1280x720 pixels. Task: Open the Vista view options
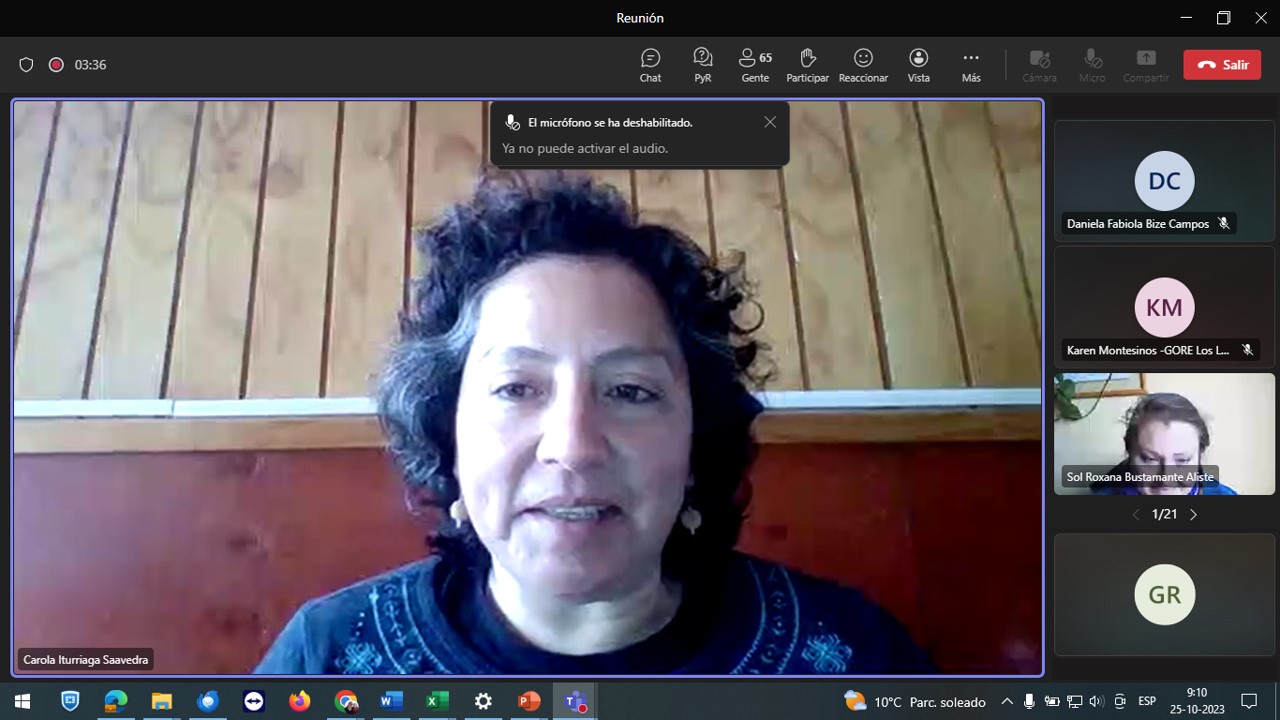tap(919, 65)
